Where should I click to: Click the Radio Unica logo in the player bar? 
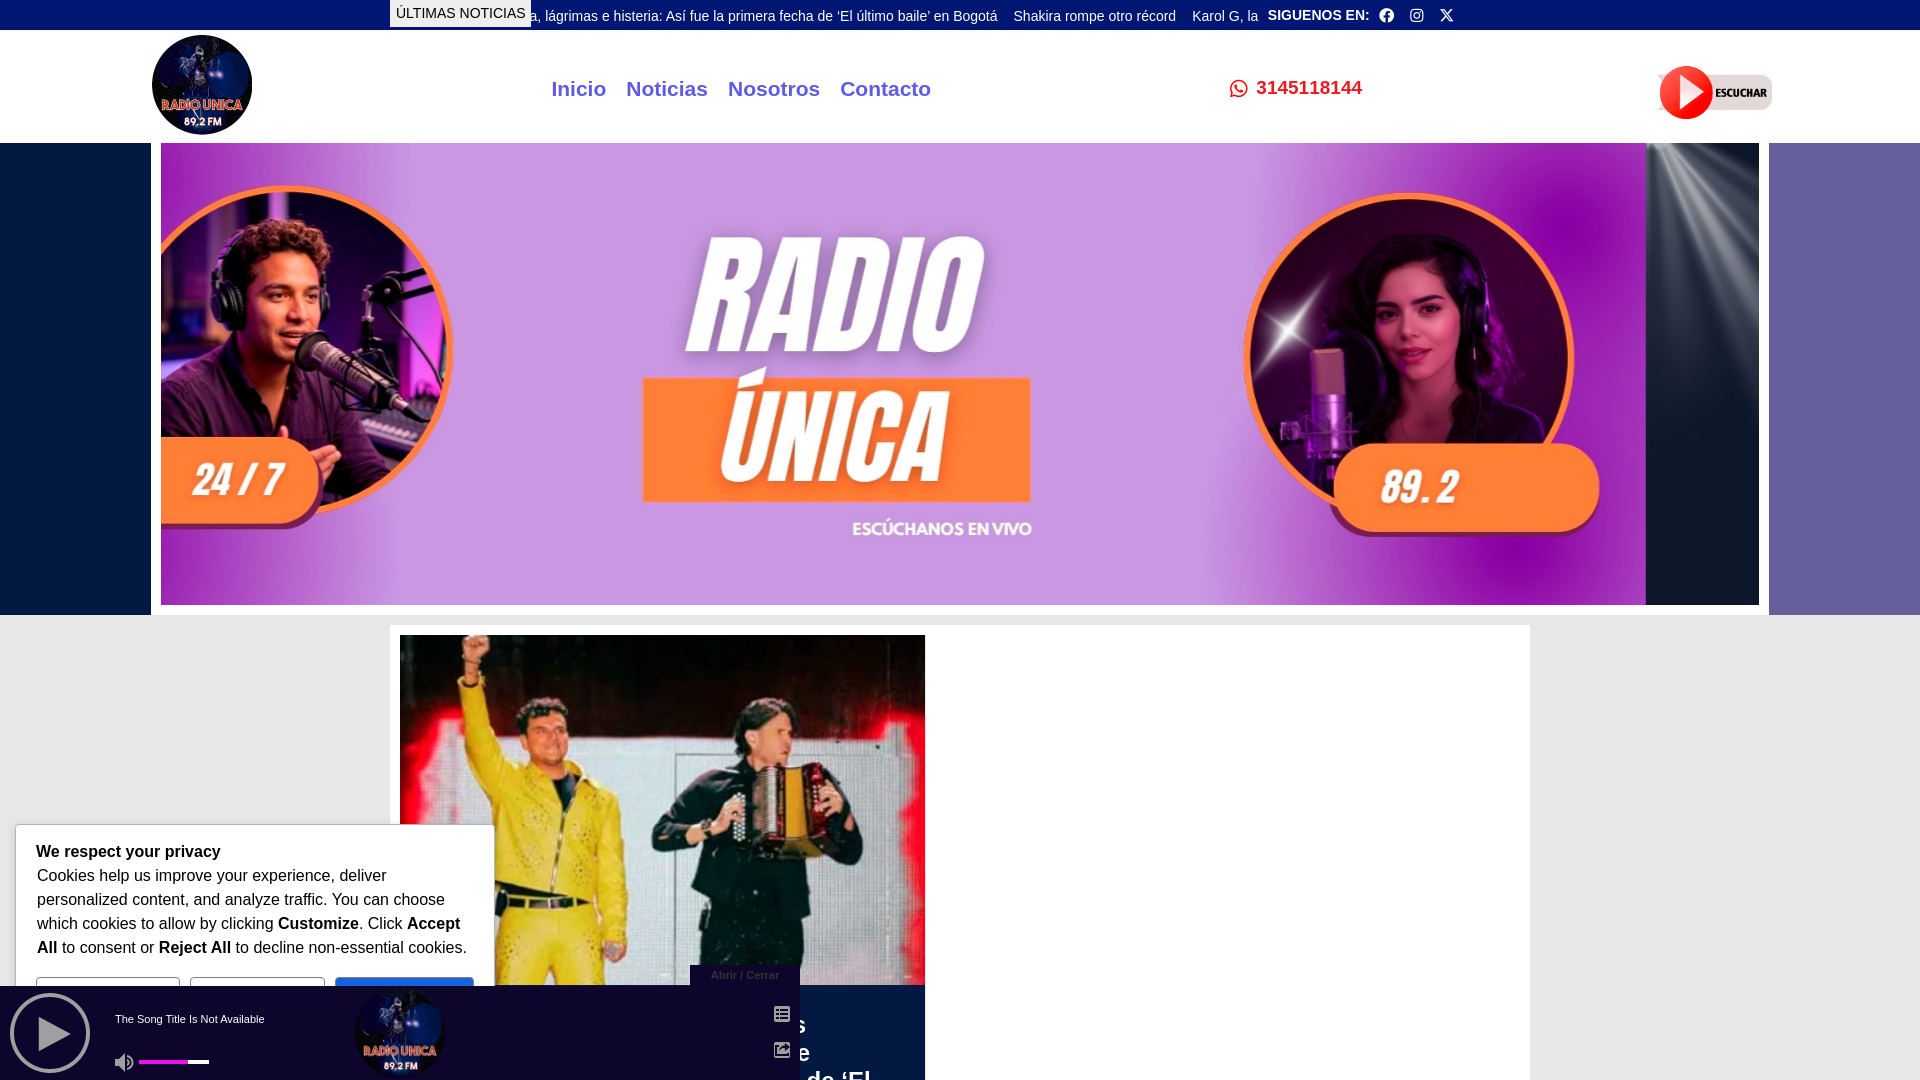pyautogui.click(x=400, y=1033)
